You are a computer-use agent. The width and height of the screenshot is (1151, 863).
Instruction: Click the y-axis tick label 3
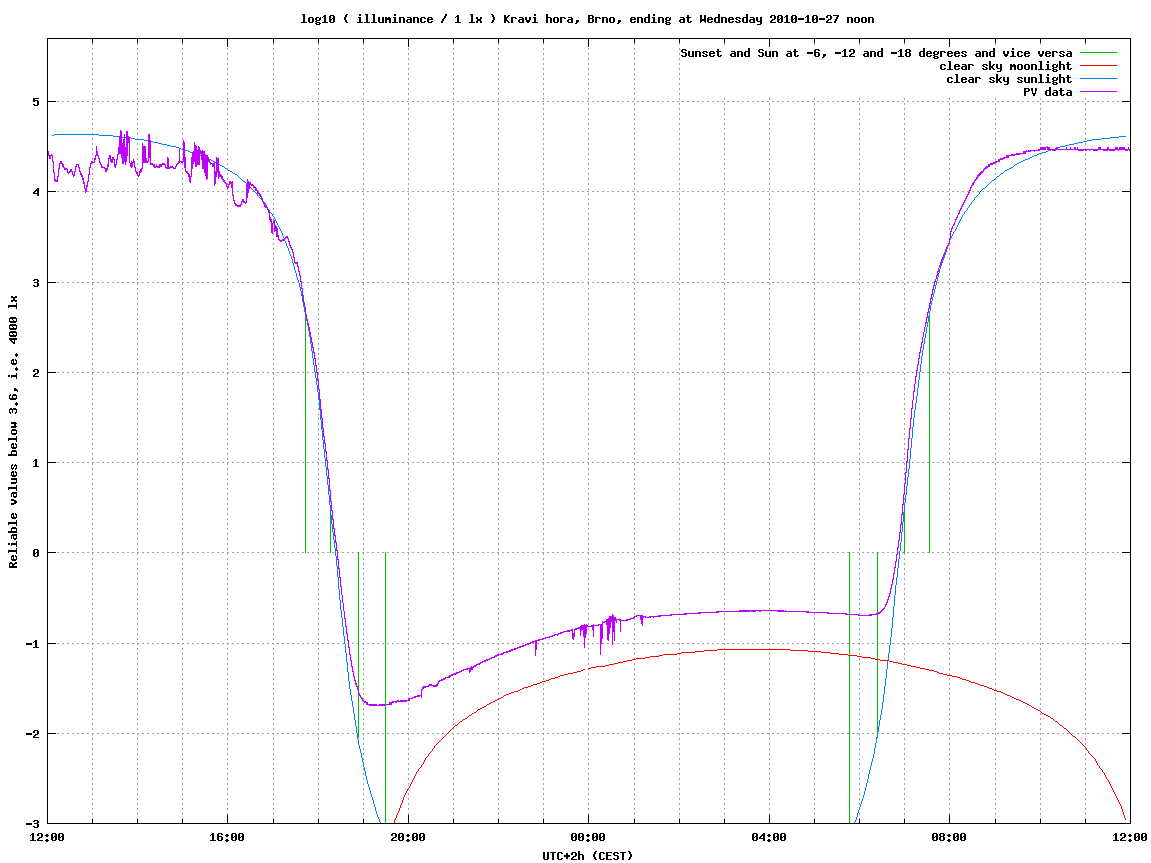pos(35,283)
